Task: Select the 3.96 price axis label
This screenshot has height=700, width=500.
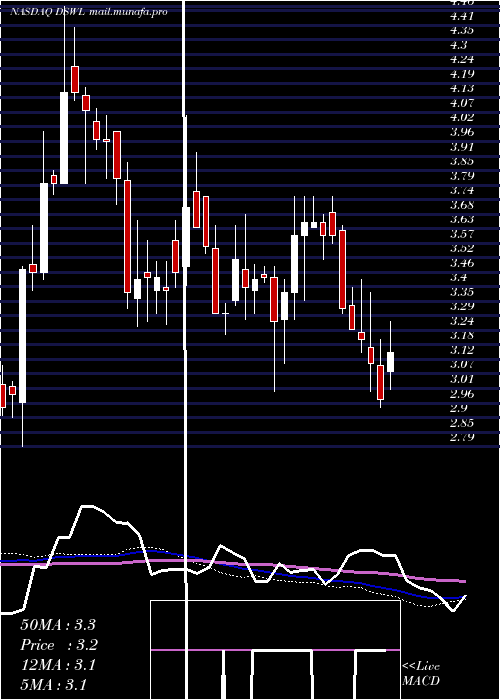Action: [x=462, y=133]
